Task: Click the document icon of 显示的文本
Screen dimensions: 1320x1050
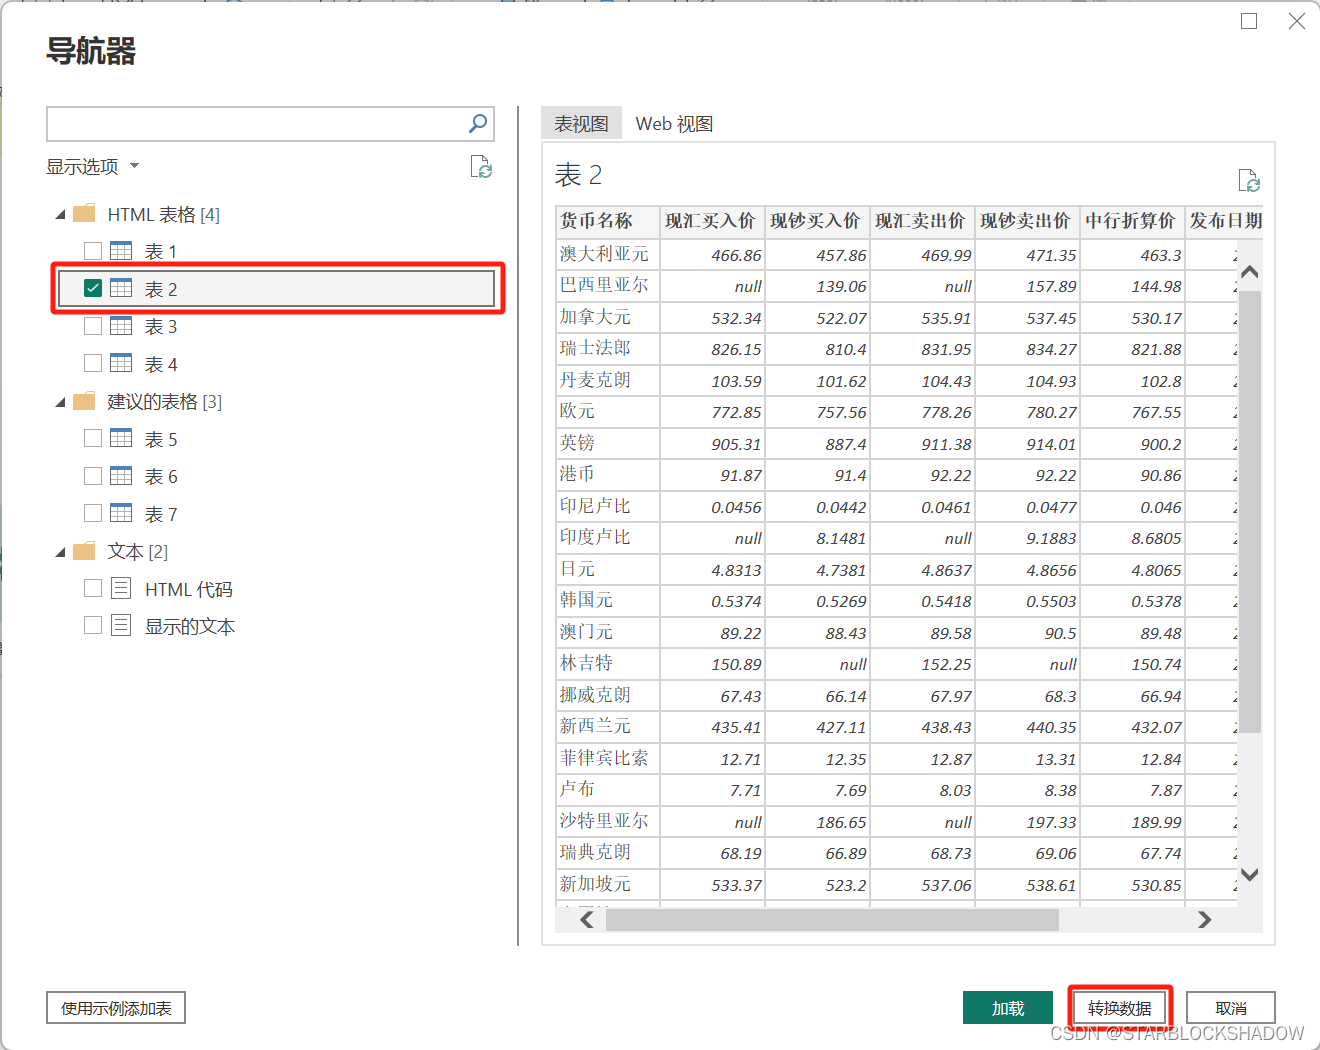Action: tap(121, 626)
